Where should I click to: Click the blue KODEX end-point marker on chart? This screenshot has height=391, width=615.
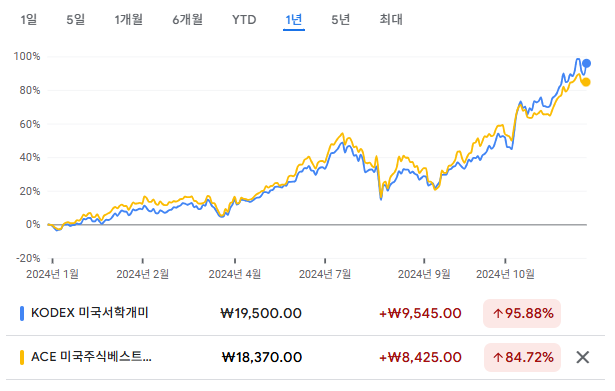click(586, 63)
